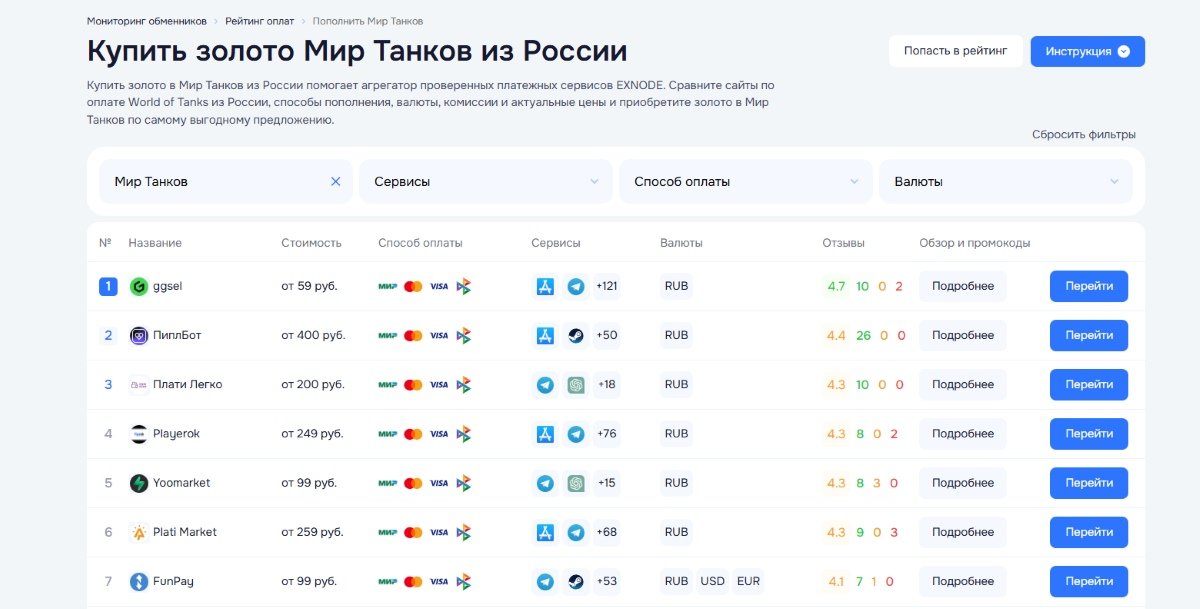Click the App Store icon in Playerok row
1200x609 pixels.
tap(545, 434)
